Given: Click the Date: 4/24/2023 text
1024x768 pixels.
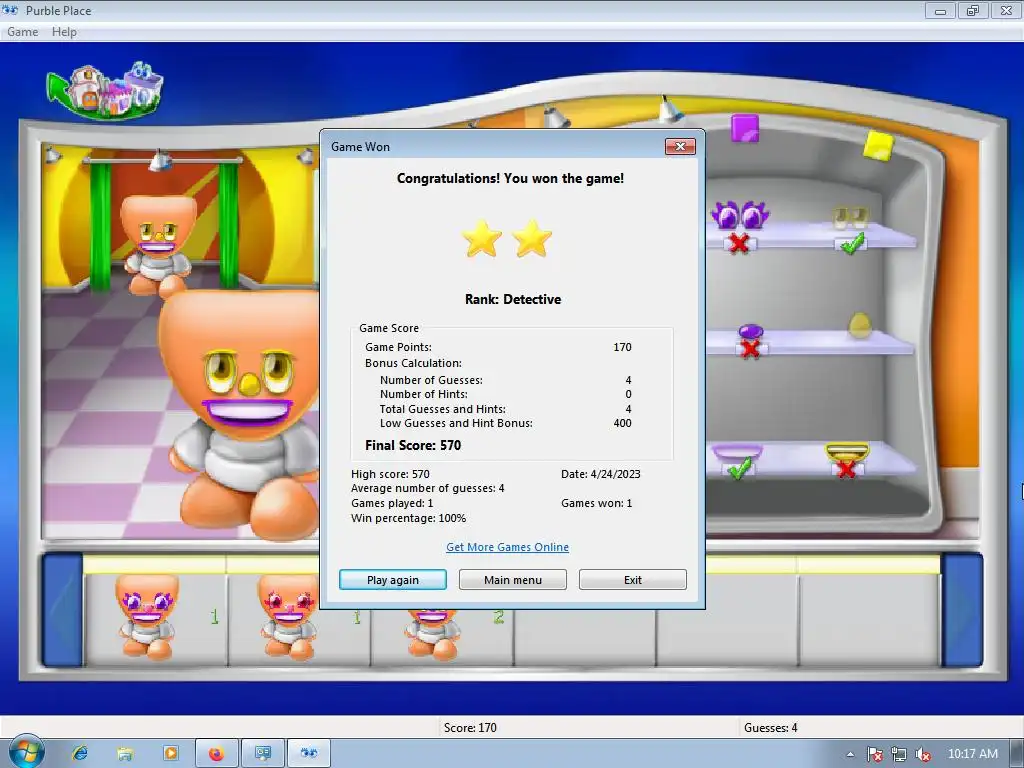Looking at the screenshot, I should [600, 474].
